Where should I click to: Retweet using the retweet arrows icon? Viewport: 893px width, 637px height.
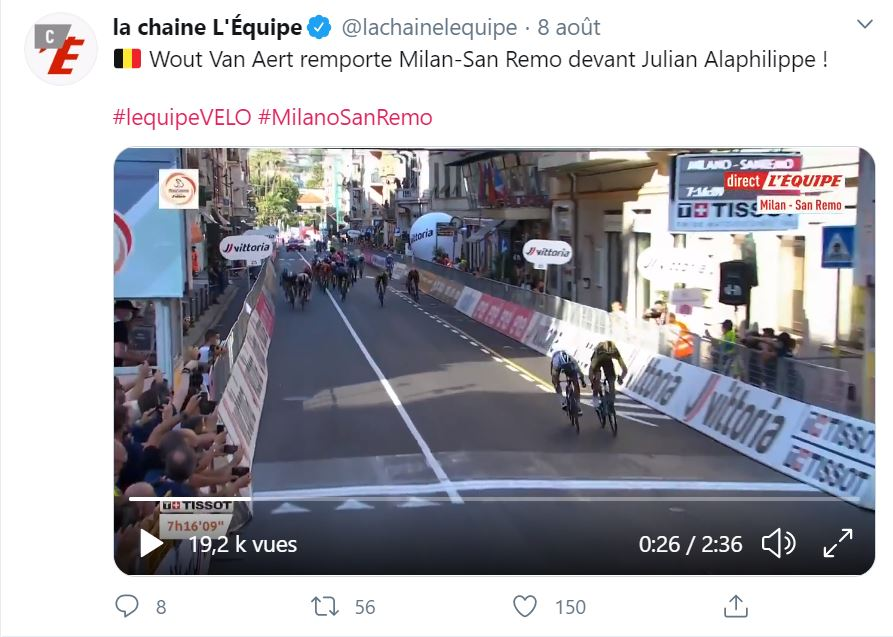(325, 606)
